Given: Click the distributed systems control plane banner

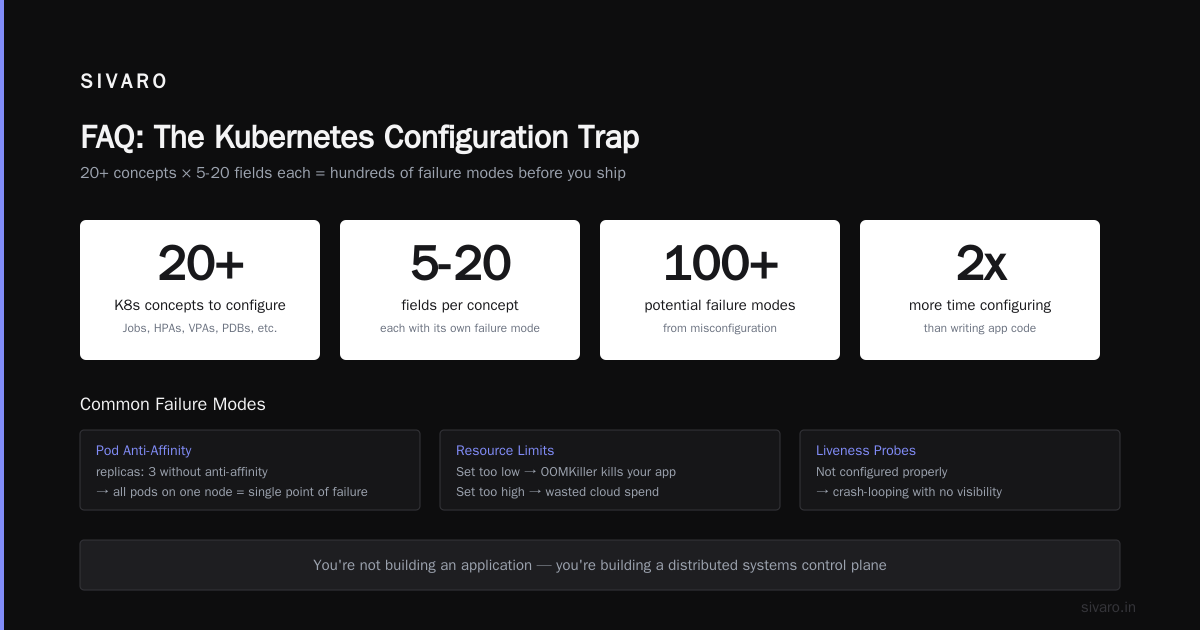Looking at the screenshot, I should 600,565.
